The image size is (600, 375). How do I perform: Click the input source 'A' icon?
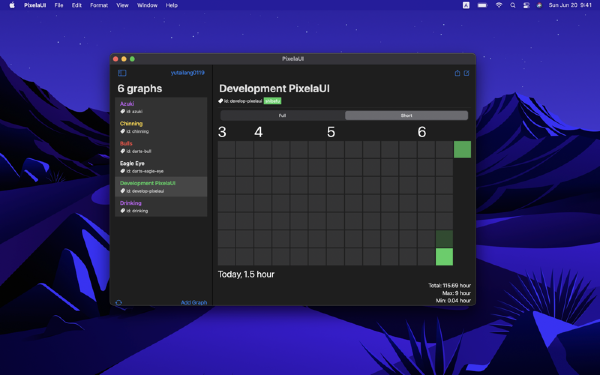point(466,5)
